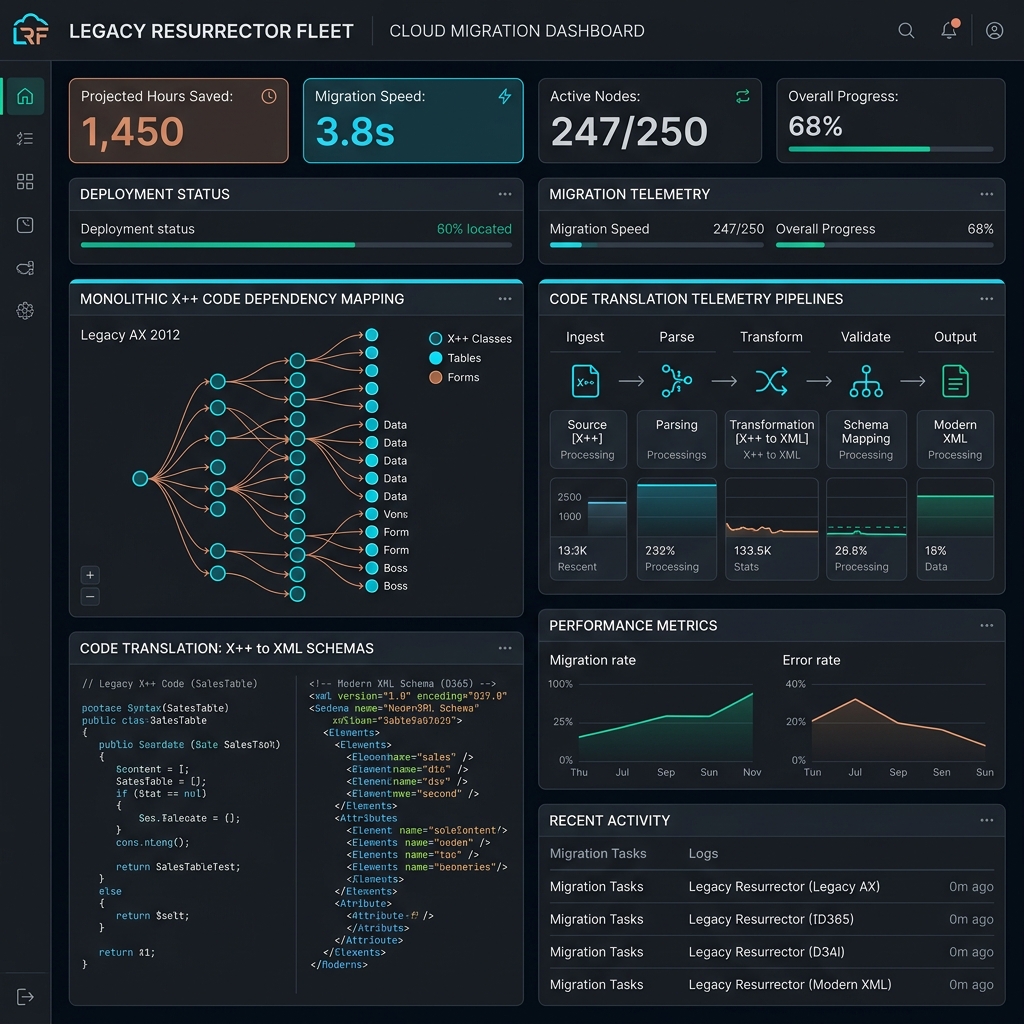Viewport: 1024px width, 1024px height.
Task: Click refresh icon on Active Nodes card
Action: 743,97
